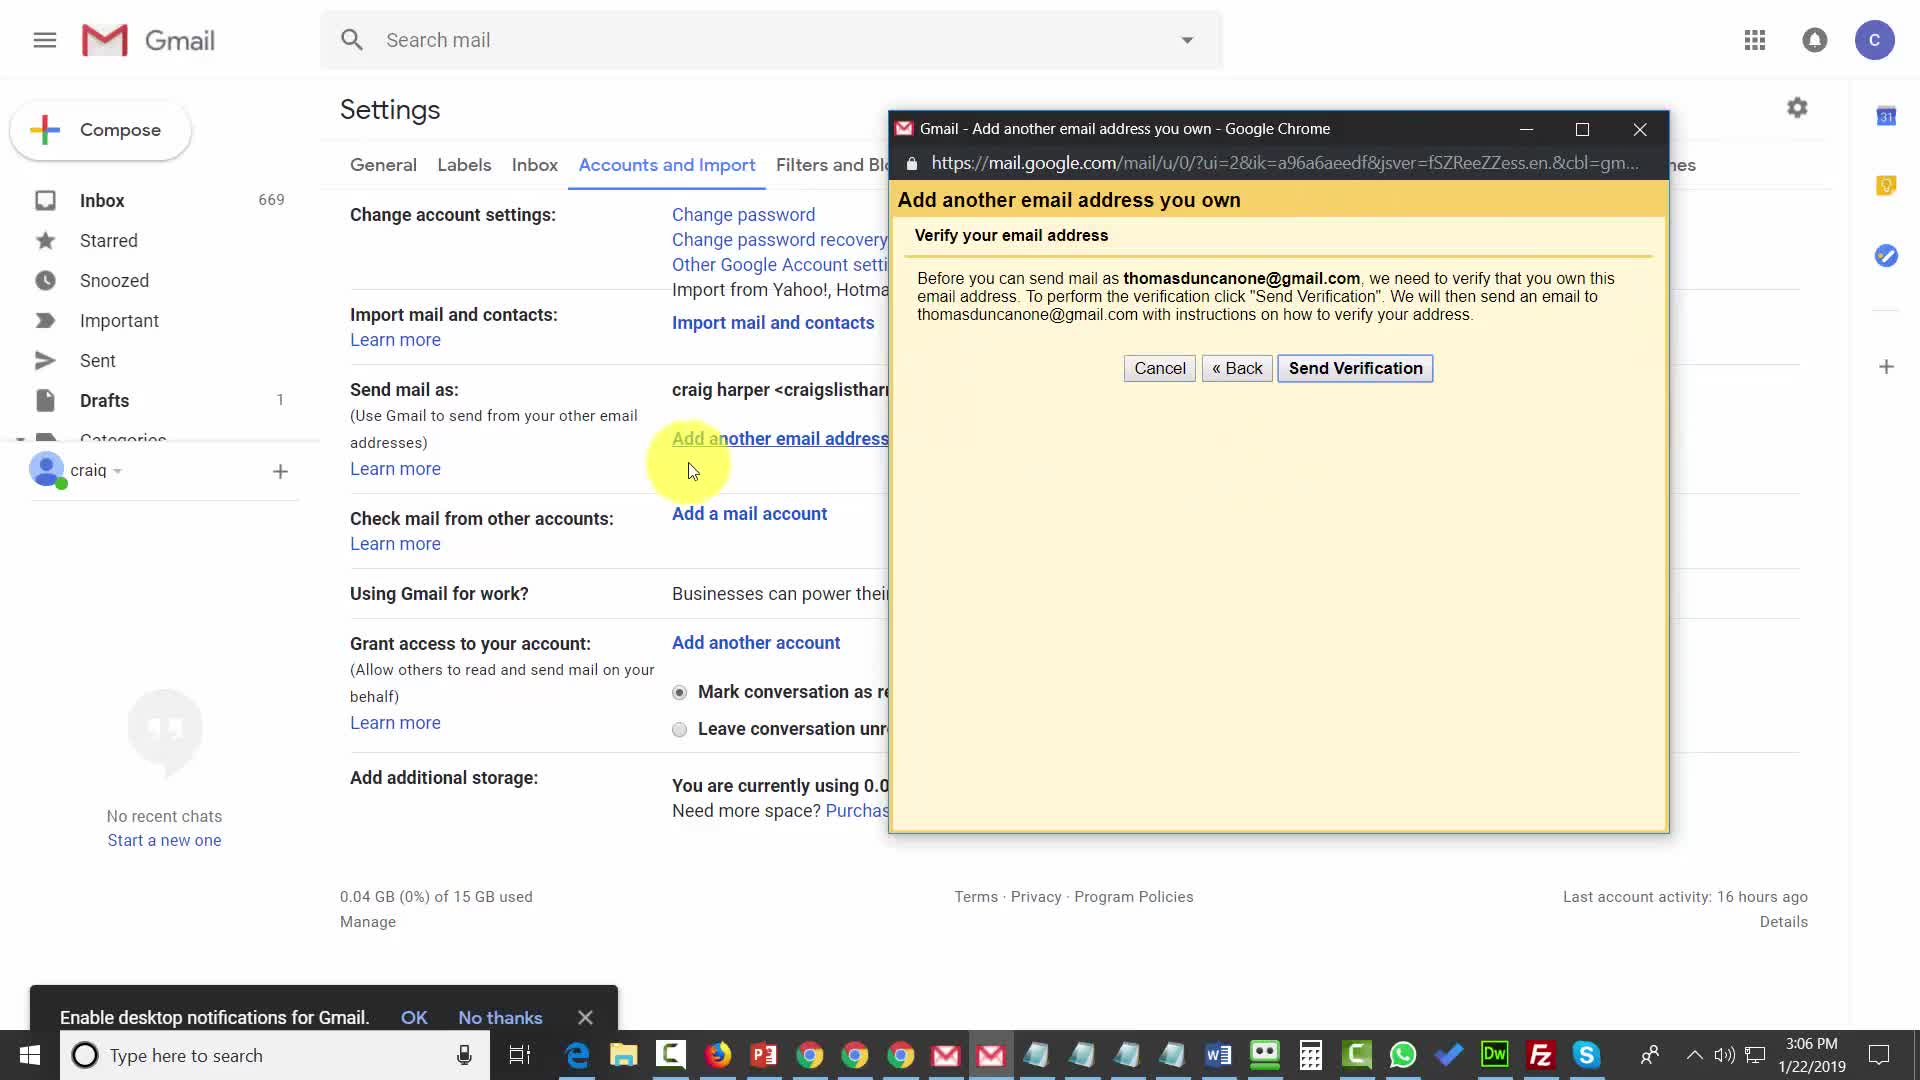Click OK to enable desktop notifications
This screenshot has width=1920, height=1080.
(414, 1018)
